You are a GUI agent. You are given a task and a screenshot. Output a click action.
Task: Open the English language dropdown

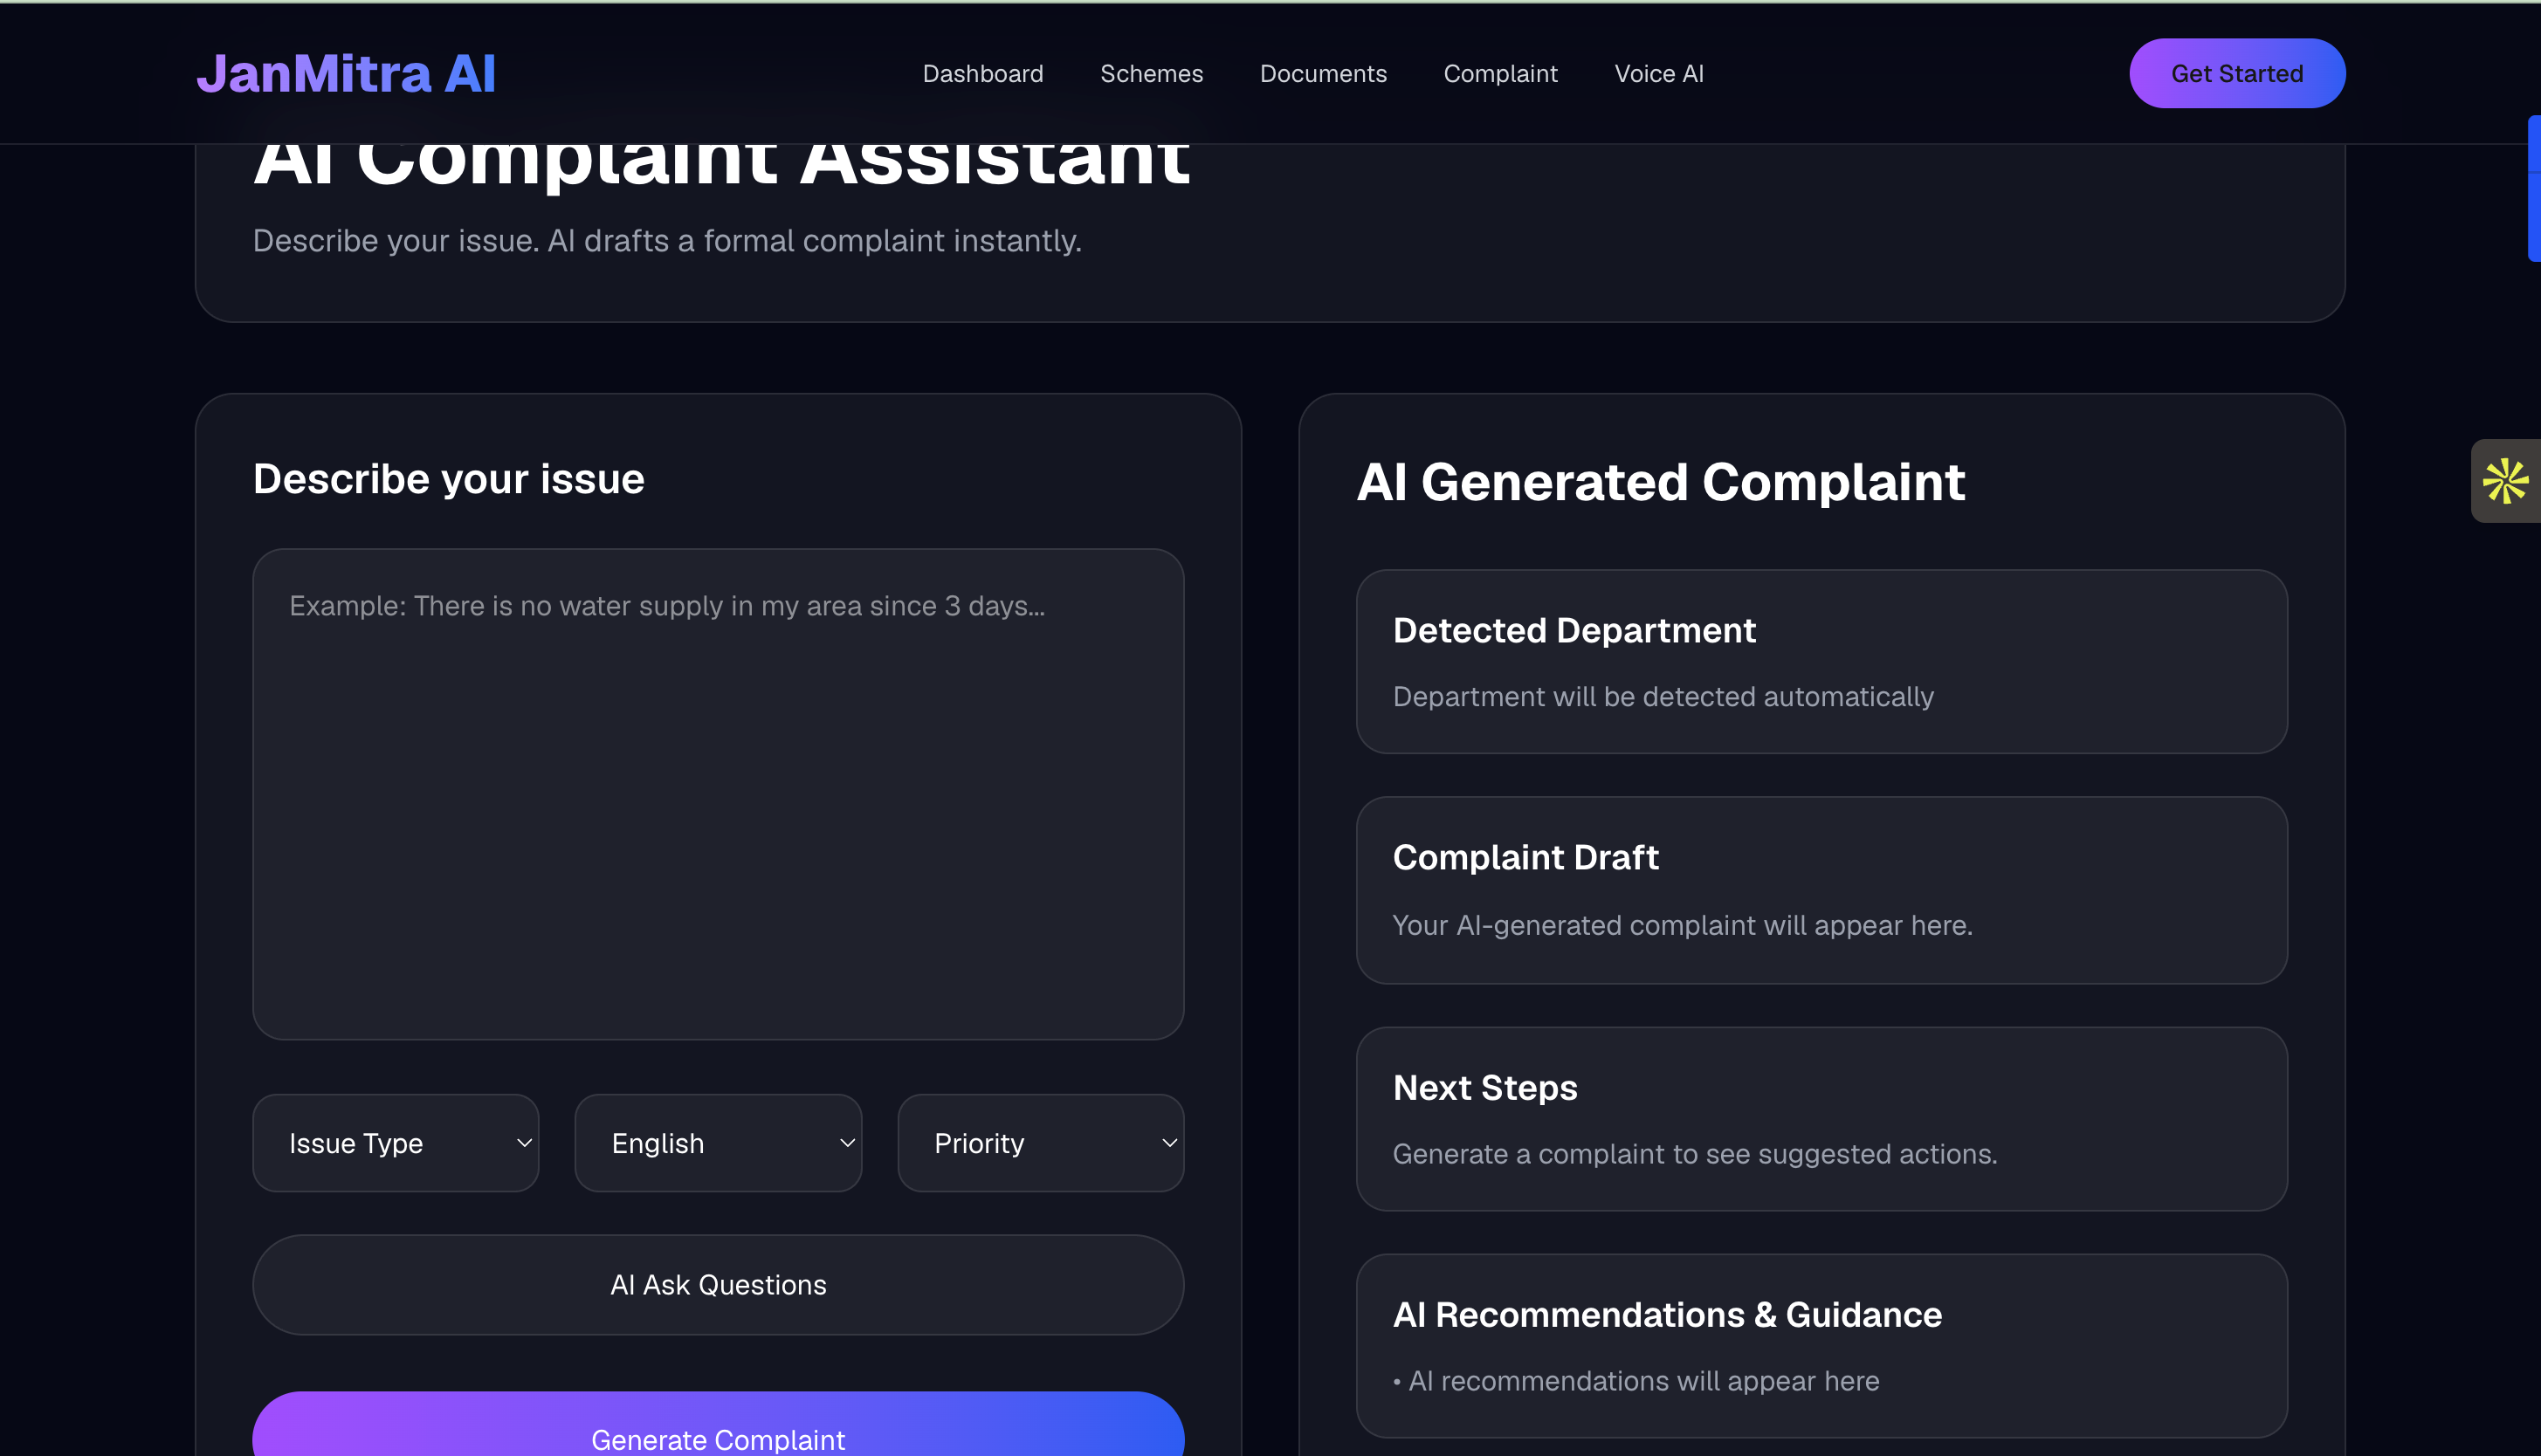click(718, 1143)
